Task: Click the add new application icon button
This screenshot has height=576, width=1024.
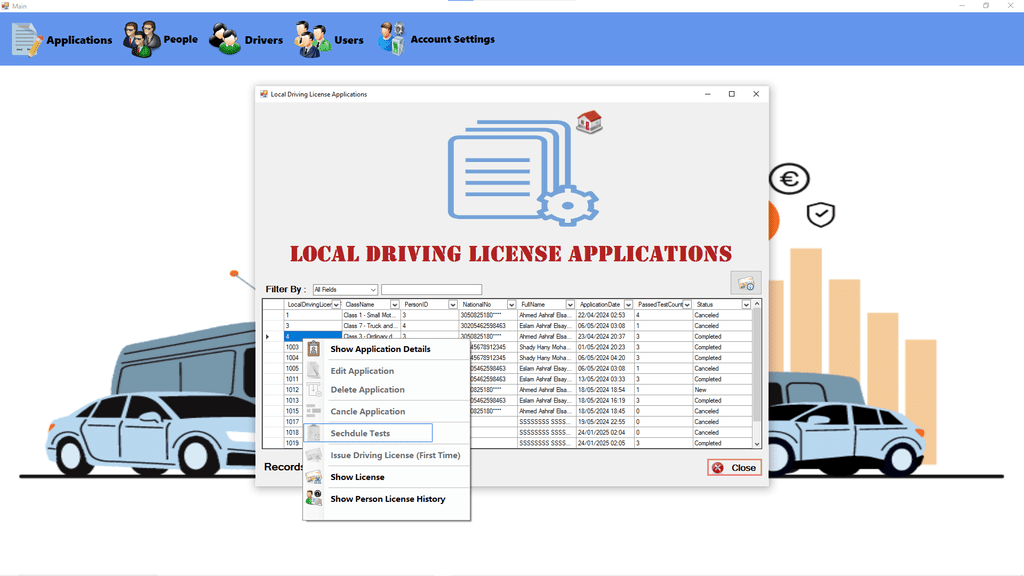Action: (745, 283)
